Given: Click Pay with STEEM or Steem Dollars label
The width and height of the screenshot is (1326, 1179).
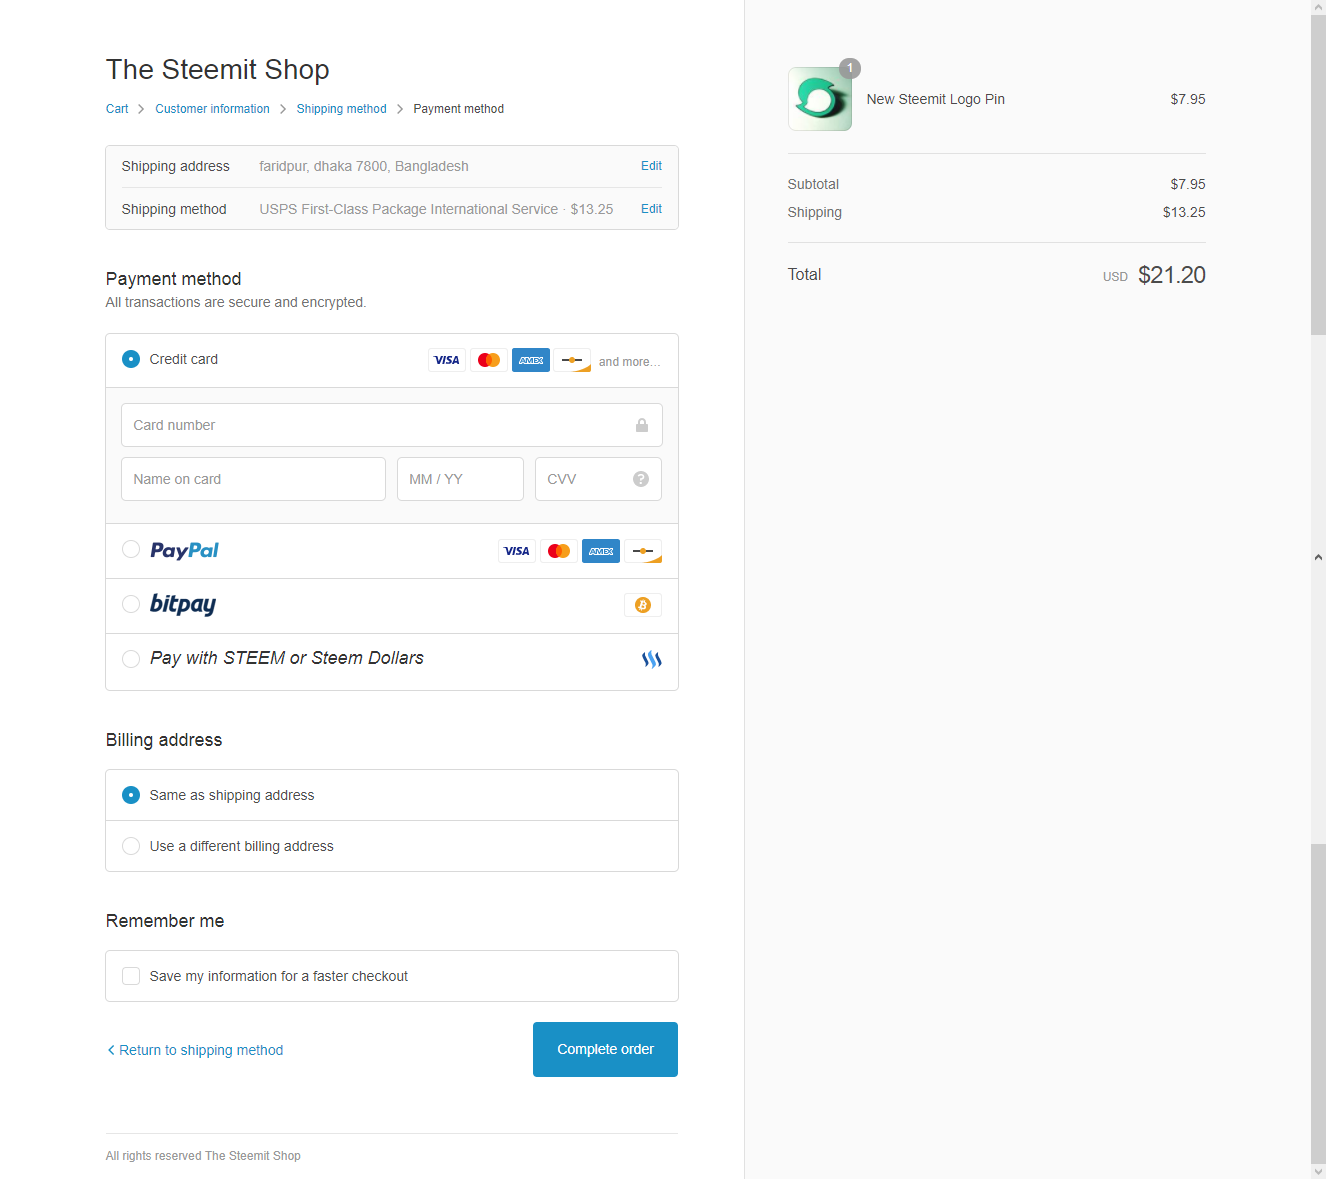Looking at the screenshot, I should tap(287, 658).
